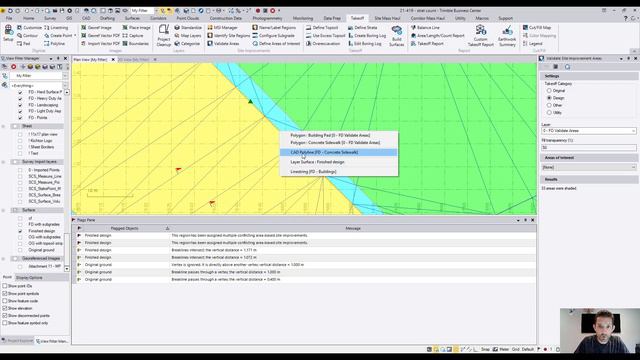Screen dimensions: 640x360
Task: Open the MSI Manager
Action: [x=222, y=27]
